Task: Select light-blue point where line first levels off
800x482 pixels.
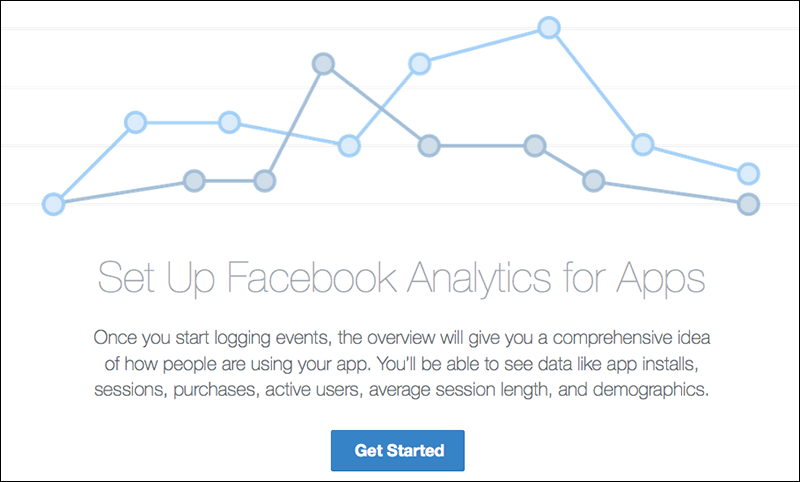Action: click(135, 122)
